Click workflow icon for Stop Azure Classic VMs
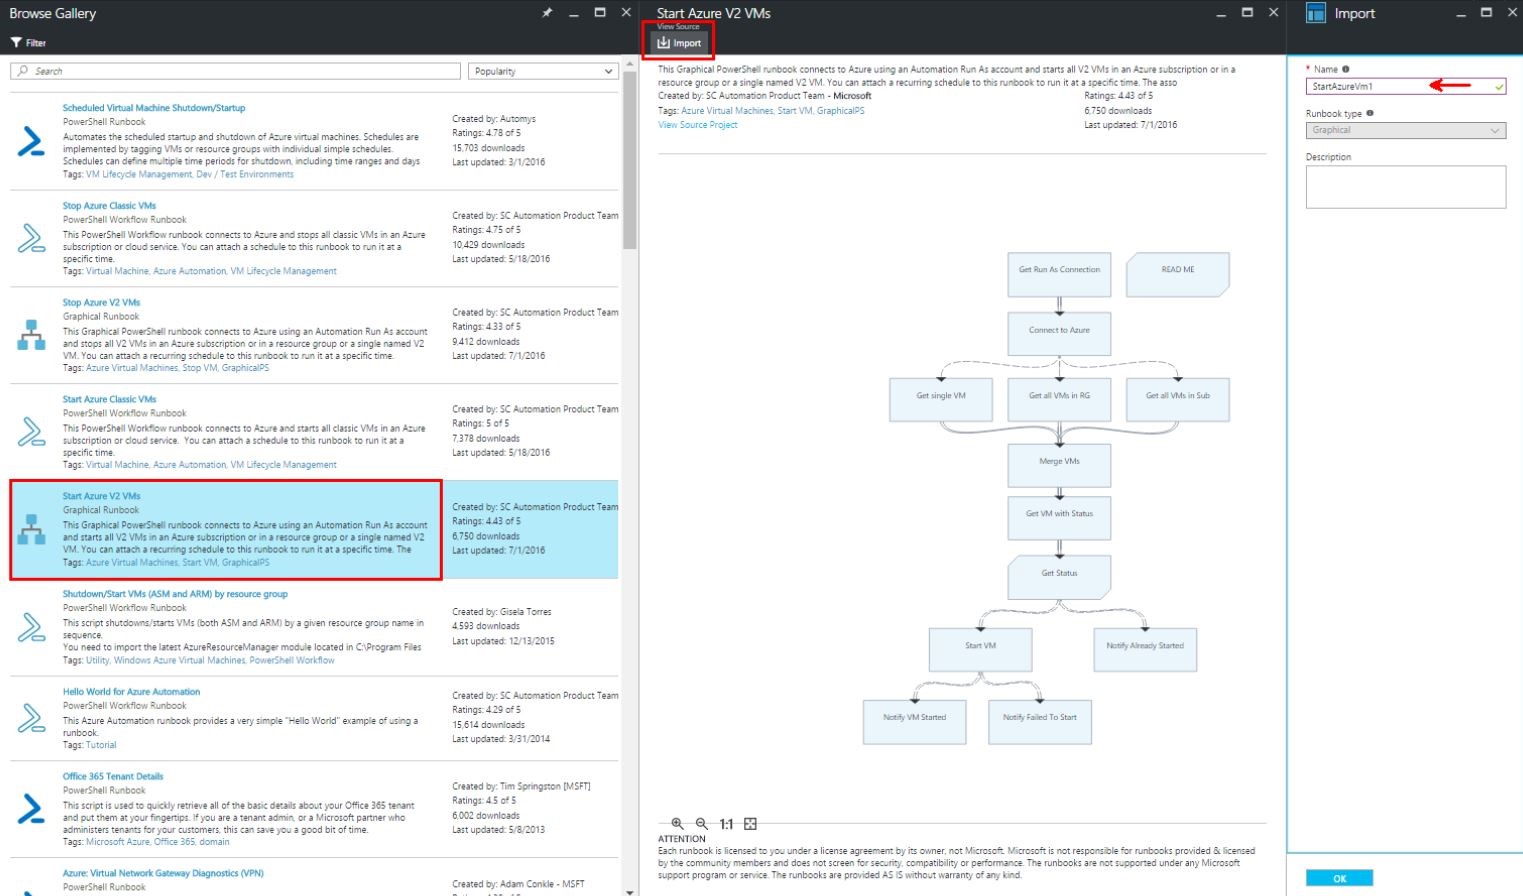This screenshot has height=896, width=1523. [x=31, y=238]
